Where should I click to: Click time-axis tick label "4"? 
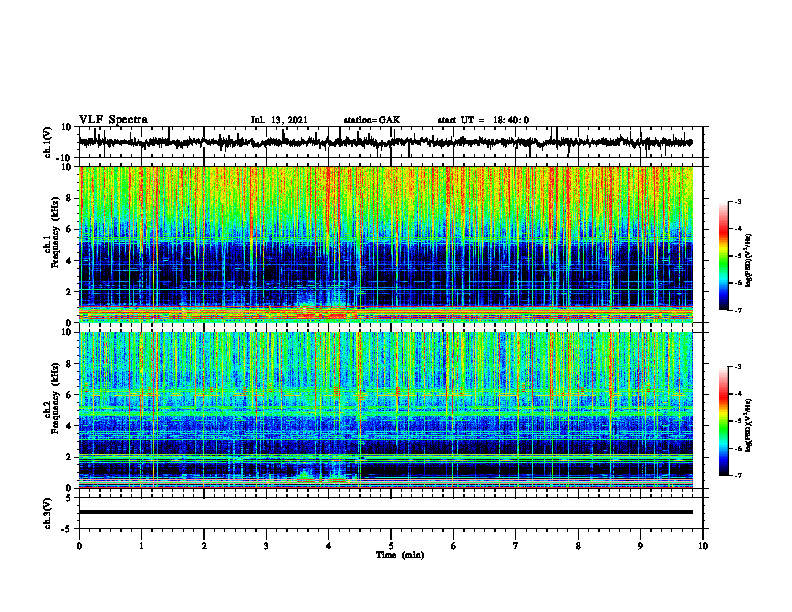[x=329, y=546]
